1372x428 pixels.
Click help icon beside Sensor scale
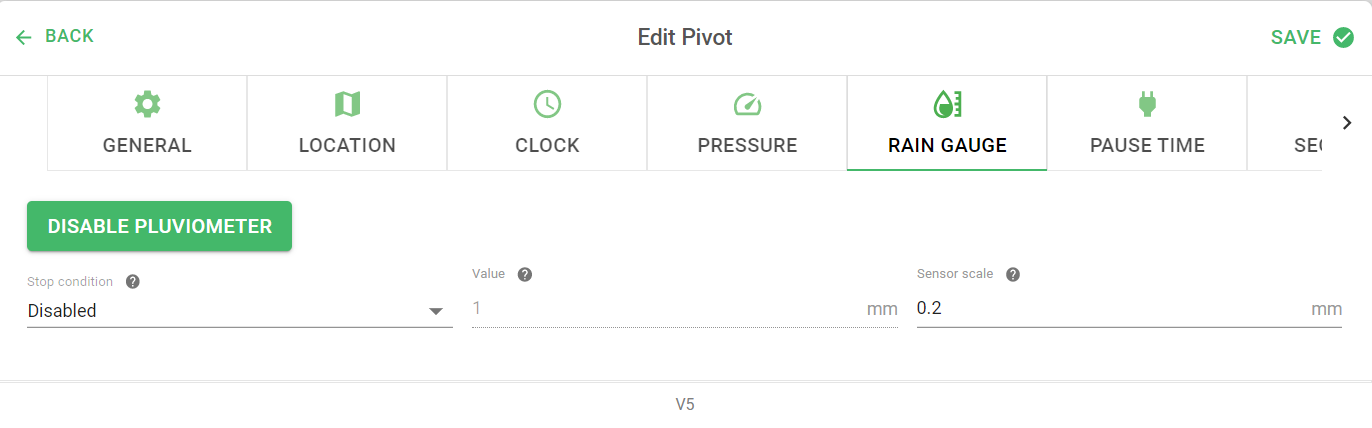click(1012, 274)
